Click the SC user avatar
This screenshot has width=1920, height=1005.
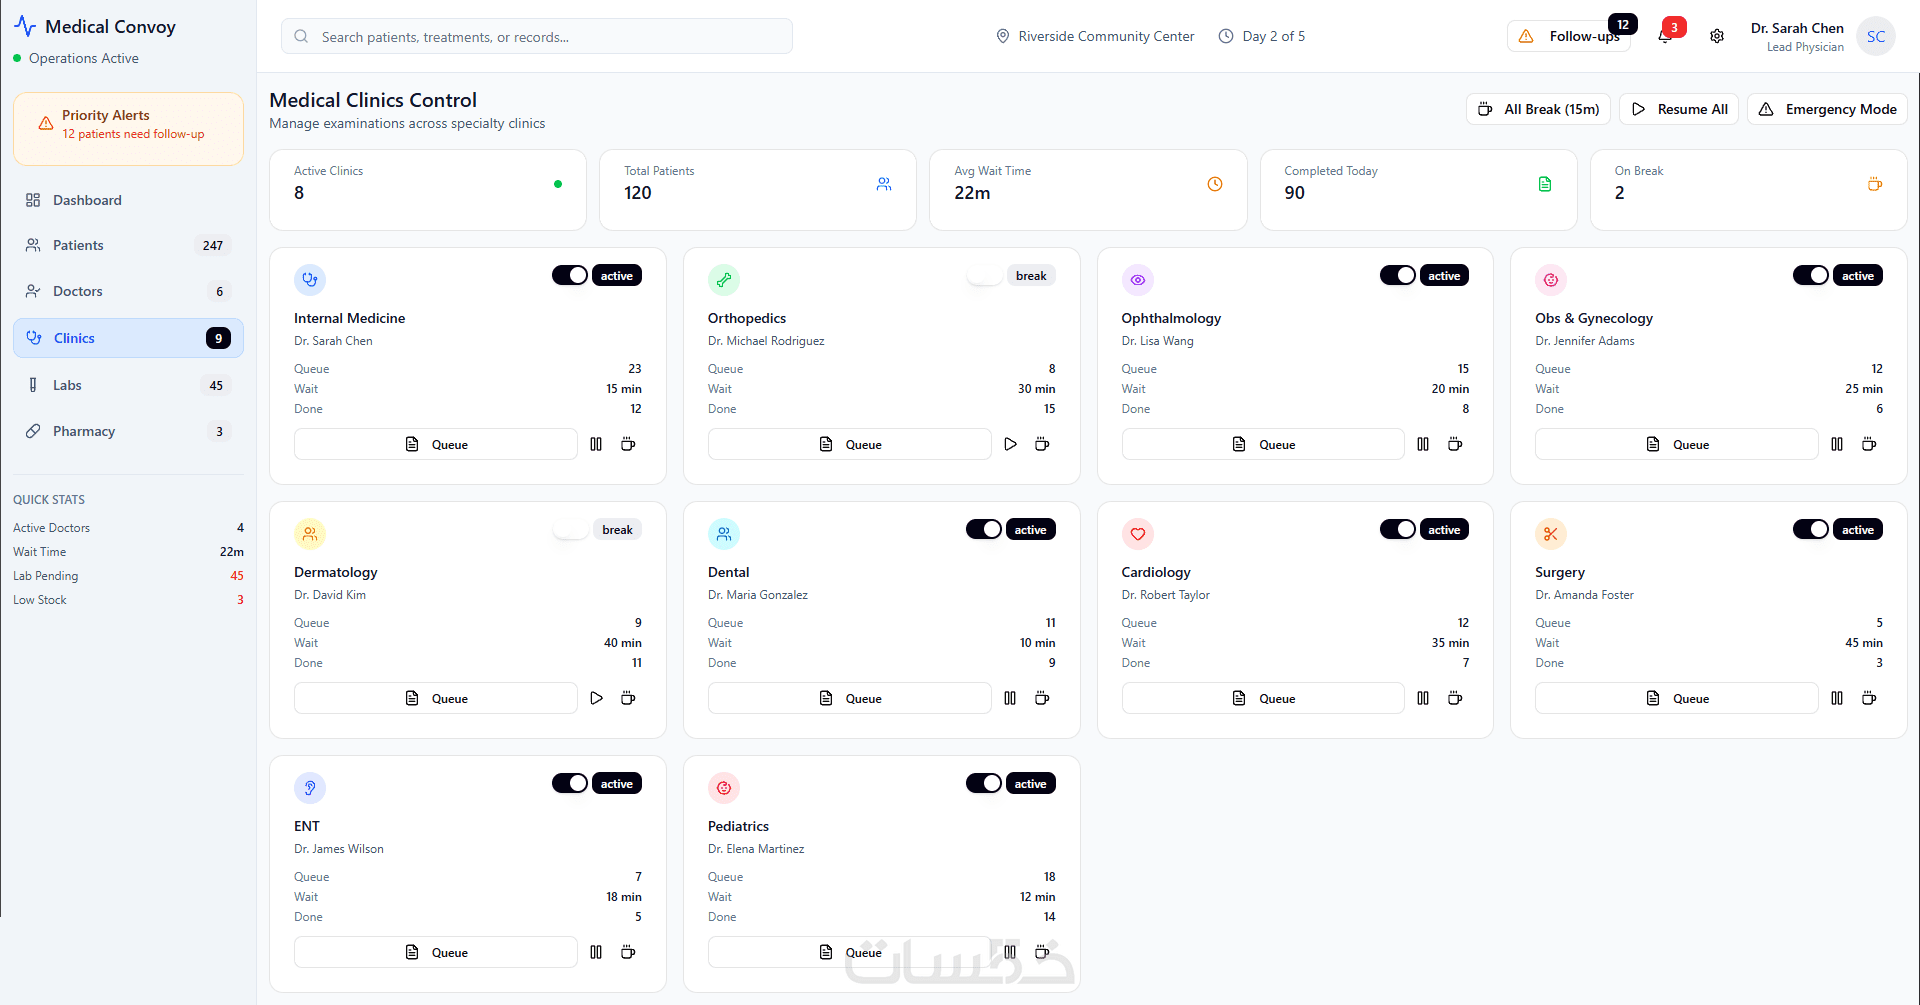(x=1875, y=36)
